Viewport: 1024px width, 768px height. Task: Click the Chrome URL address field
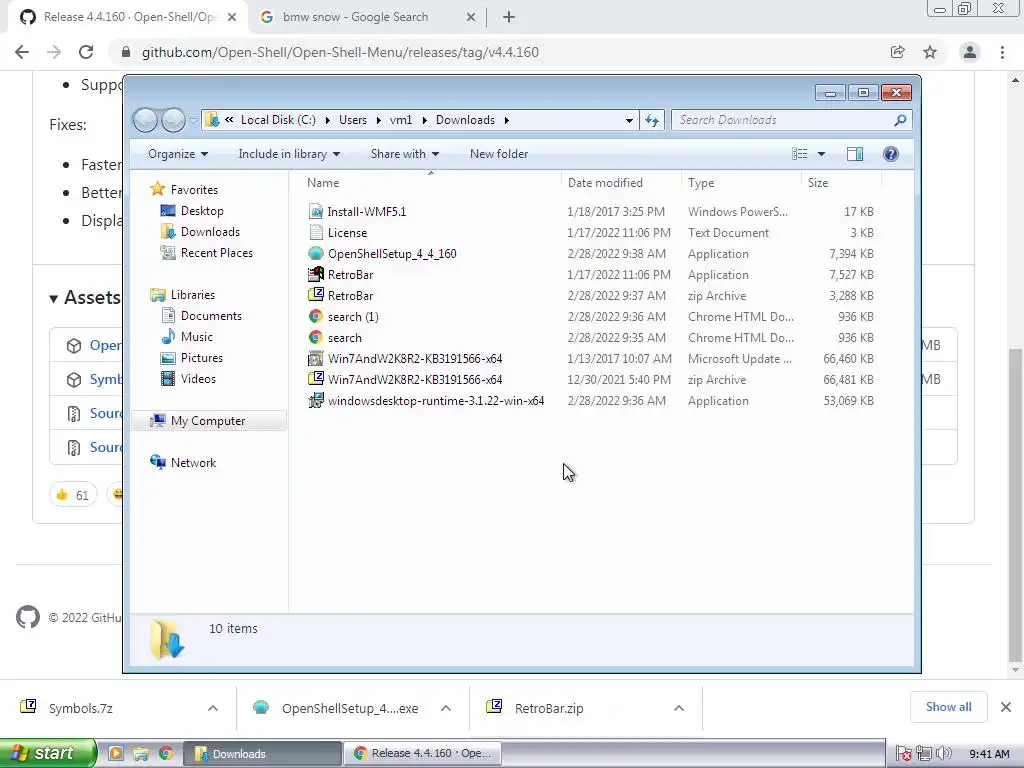(x=340, y=52)
